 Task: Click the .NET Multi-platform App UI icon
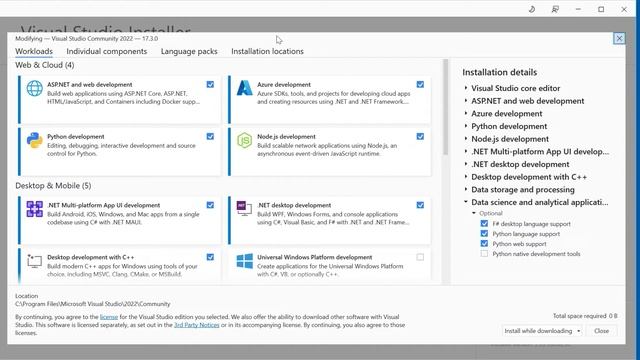click(x=35, y=209)
